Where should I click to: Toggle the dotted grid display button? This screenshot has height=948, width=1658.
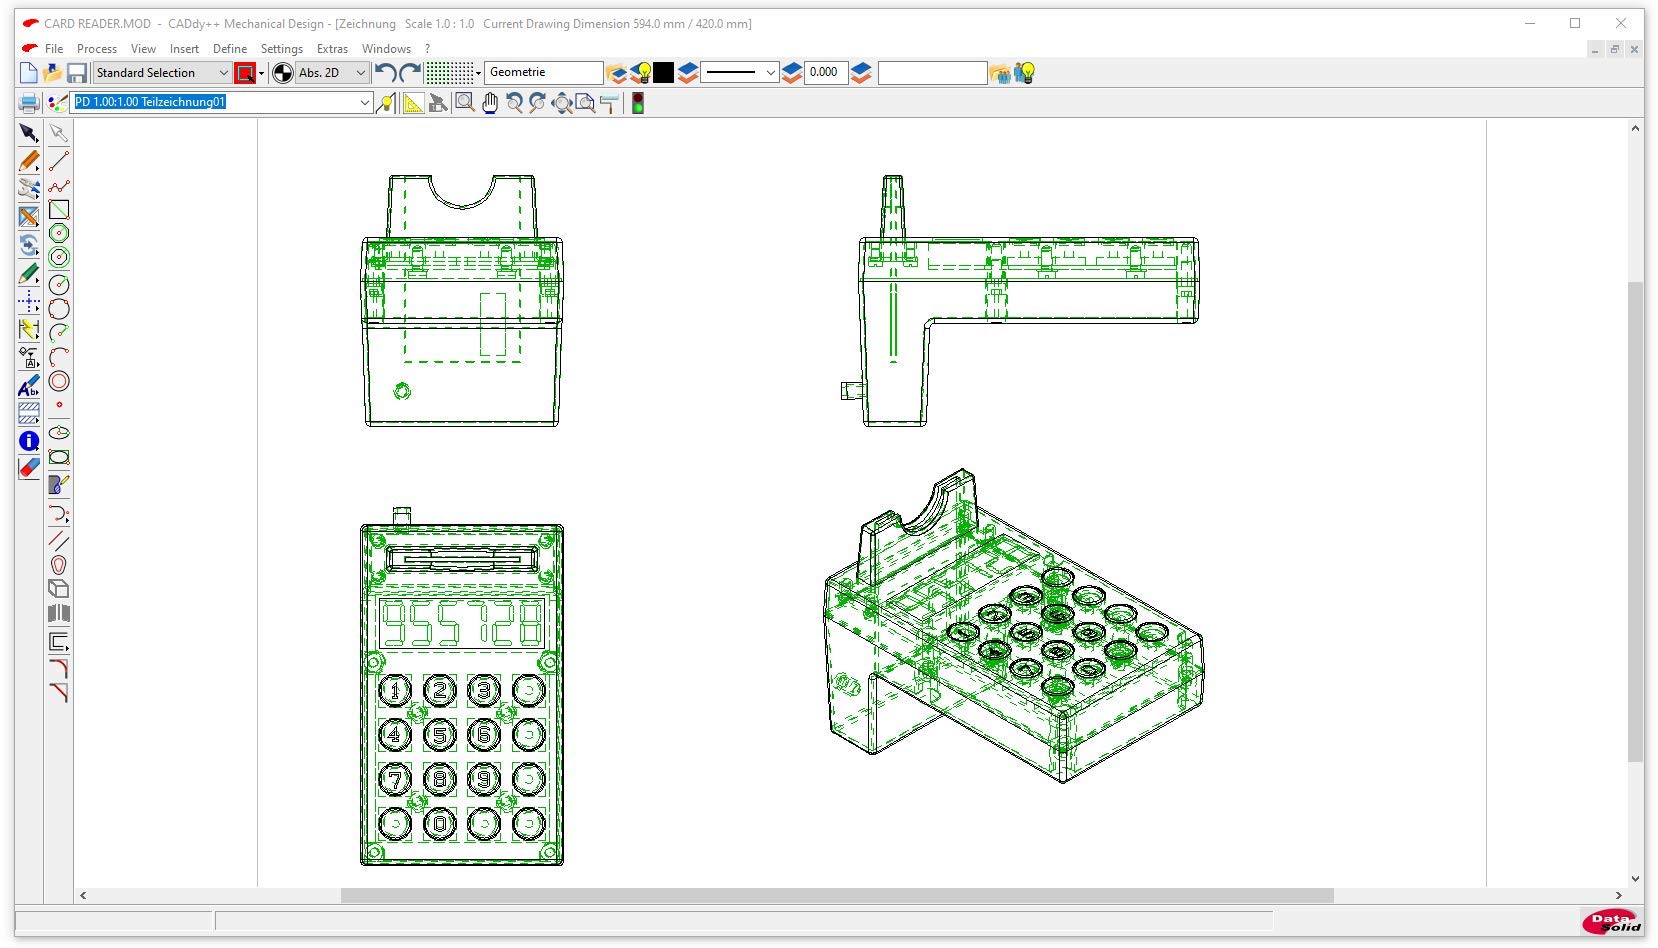(x=449, y=73)
